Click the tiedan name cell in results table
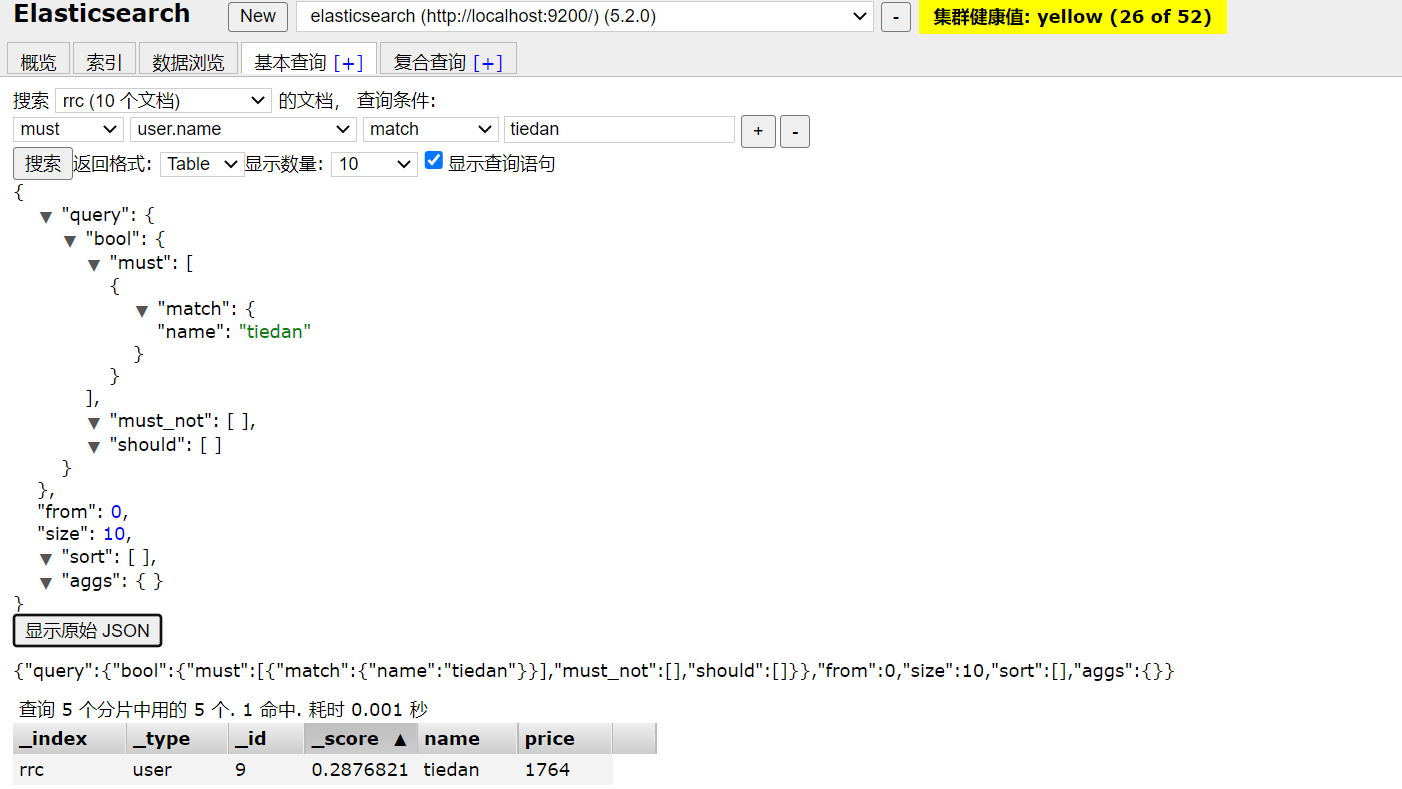 (x=467, y=770)
